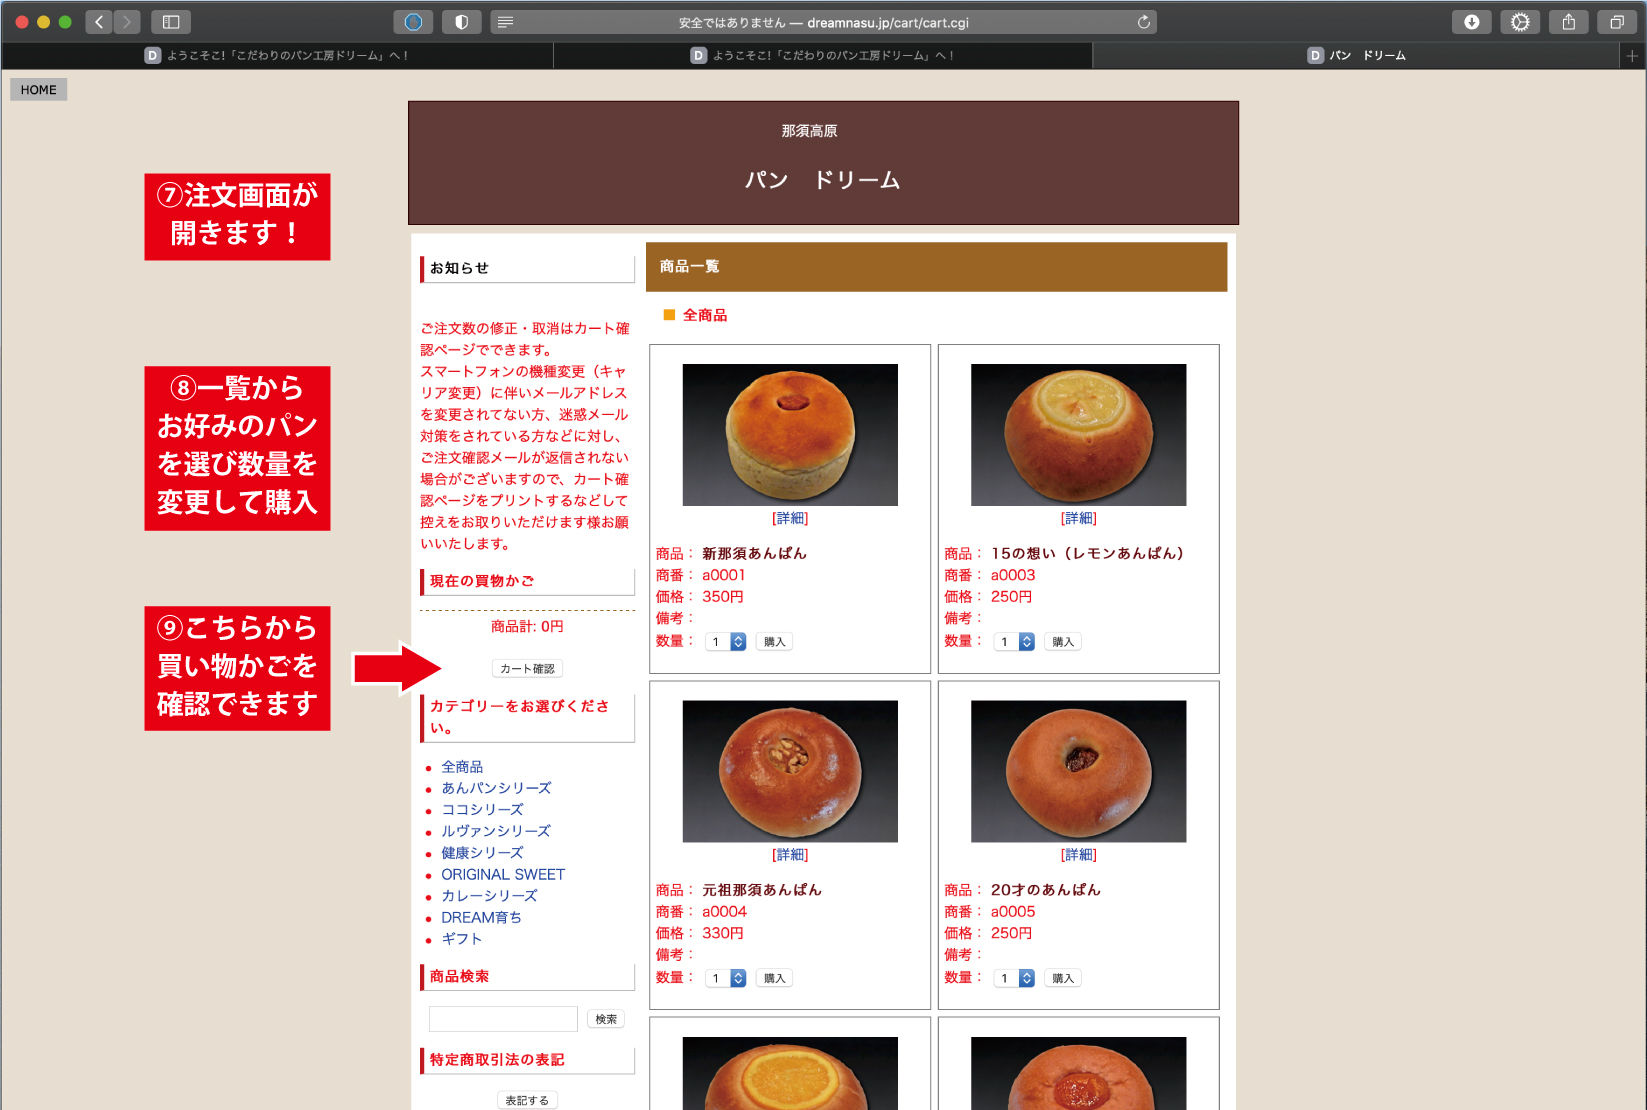Open the ORIGINAL SWEET category
Screen dimensions: 1647x1110
[503, 874]
